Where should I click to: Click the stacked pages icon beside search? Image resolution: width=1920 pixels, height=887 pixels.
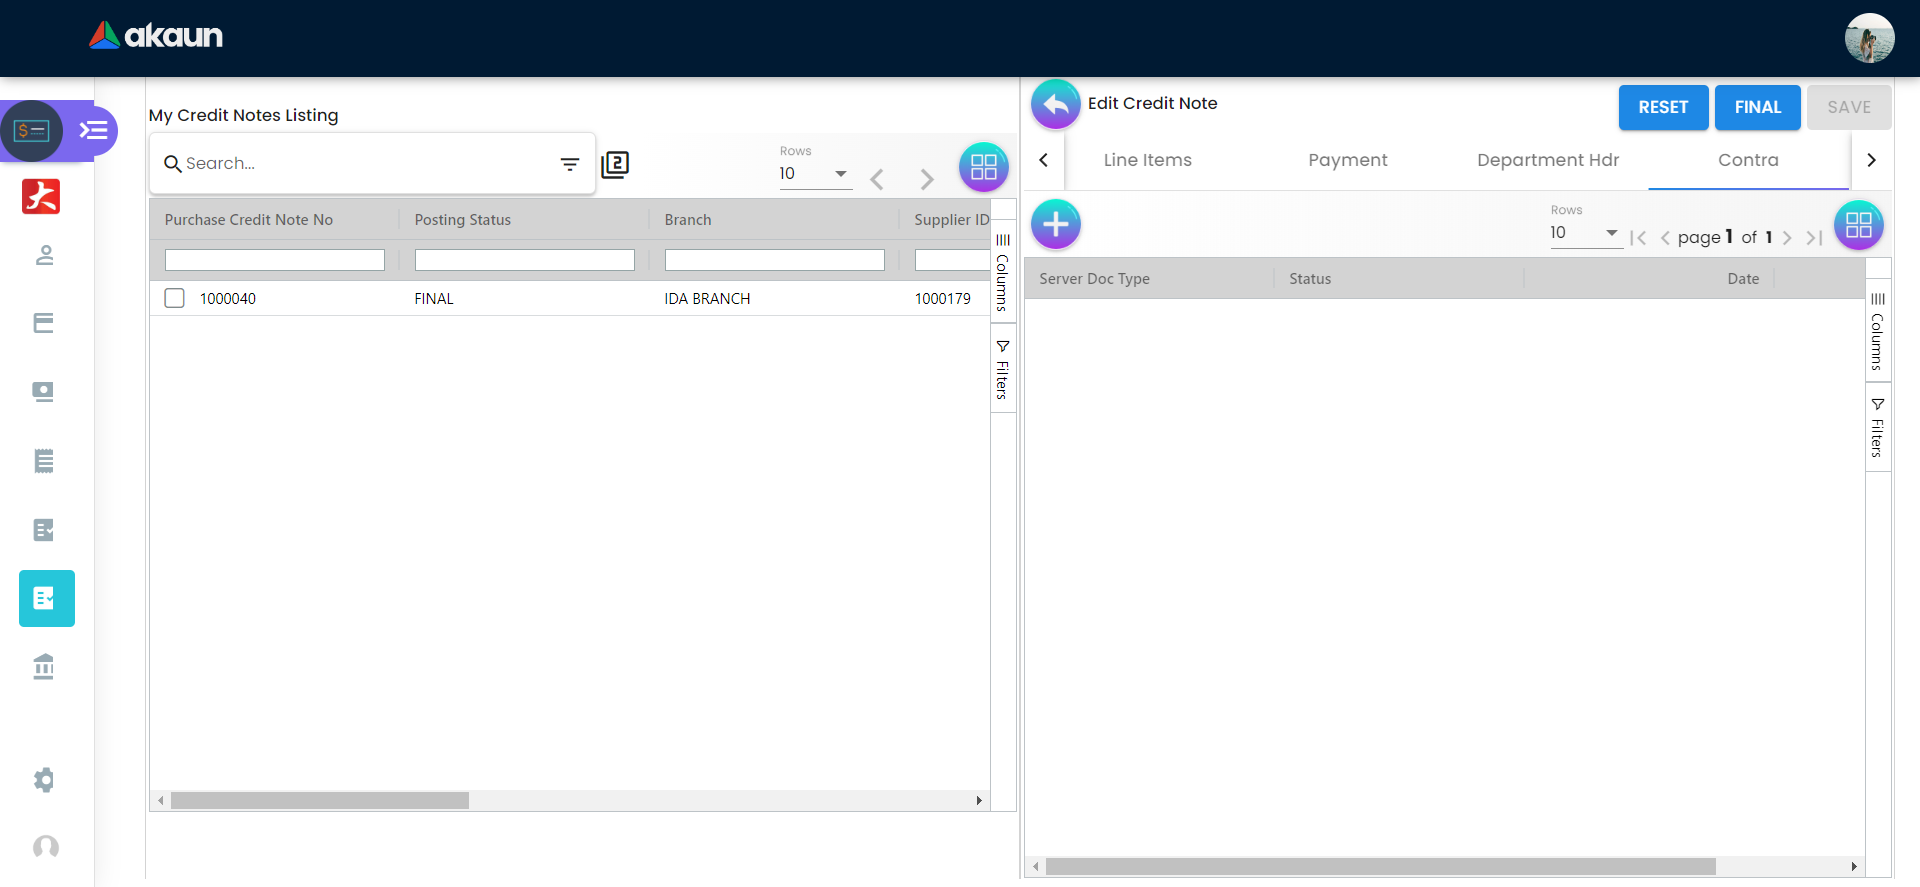615,164
